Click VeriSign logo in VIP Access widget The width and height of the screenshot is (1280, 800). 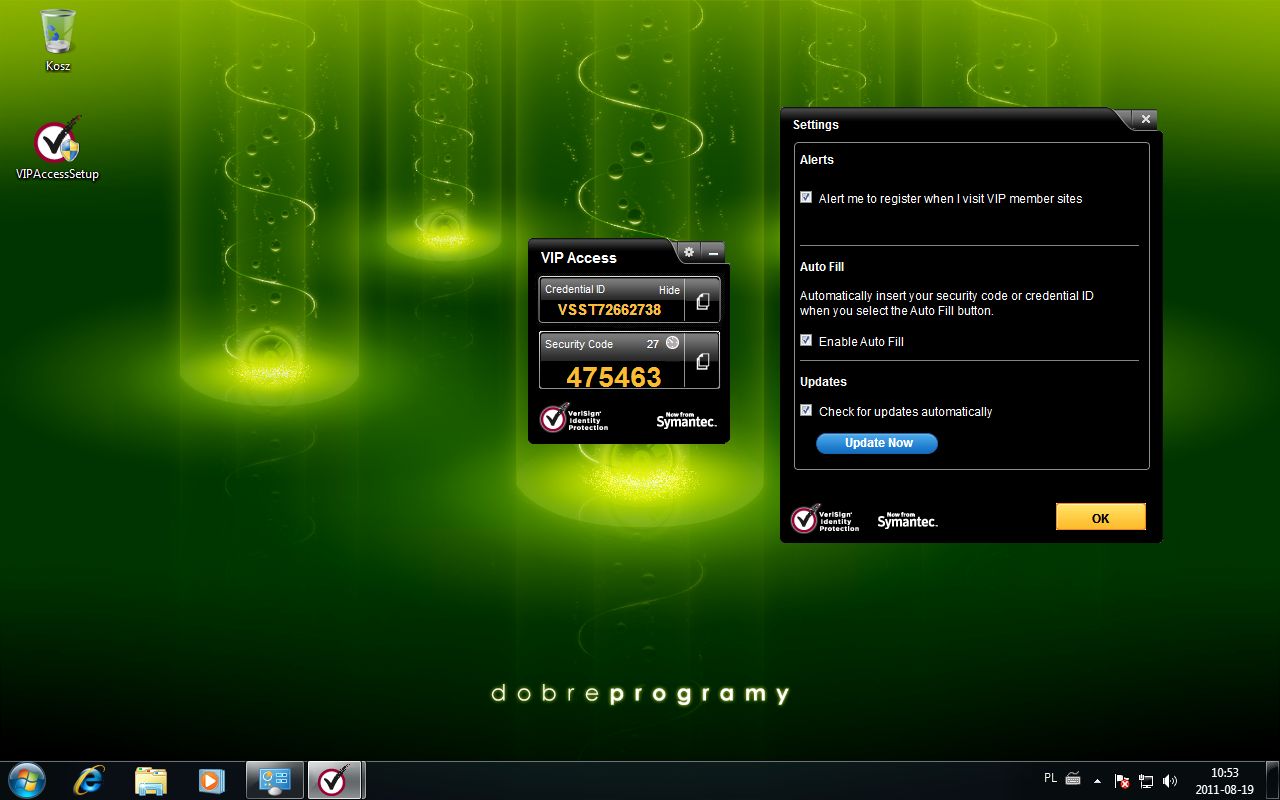pos(574,418)
